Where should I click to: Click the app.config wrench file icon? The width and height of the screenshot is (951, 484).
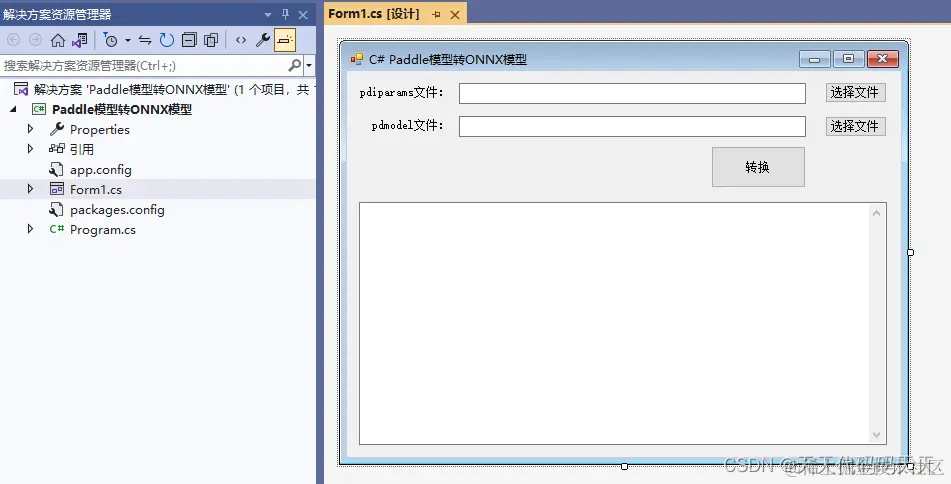(x=56, y=169)
